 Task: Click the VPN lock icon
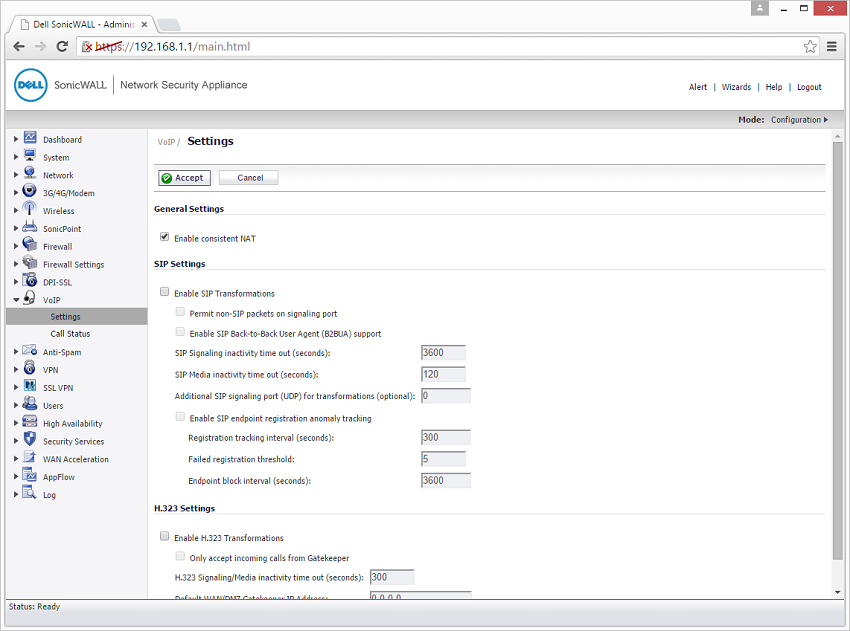30,369
